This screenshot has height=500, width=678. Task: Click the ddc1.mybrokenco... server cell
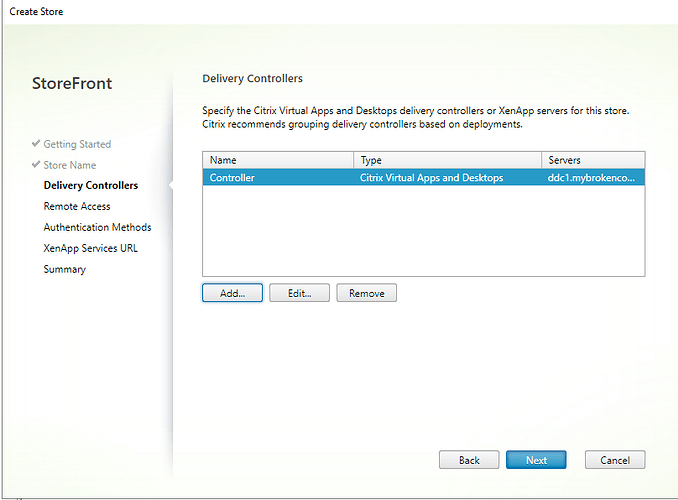coord(590,178)
